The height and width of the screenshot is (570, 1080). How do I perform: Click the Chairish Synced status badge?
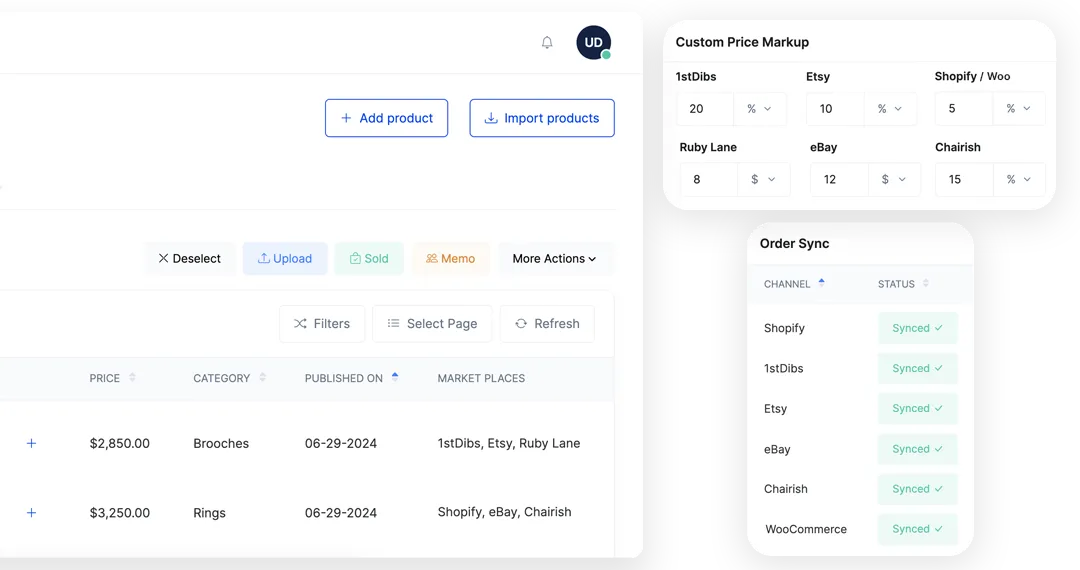pyautogui.click(x=917, y=489)
